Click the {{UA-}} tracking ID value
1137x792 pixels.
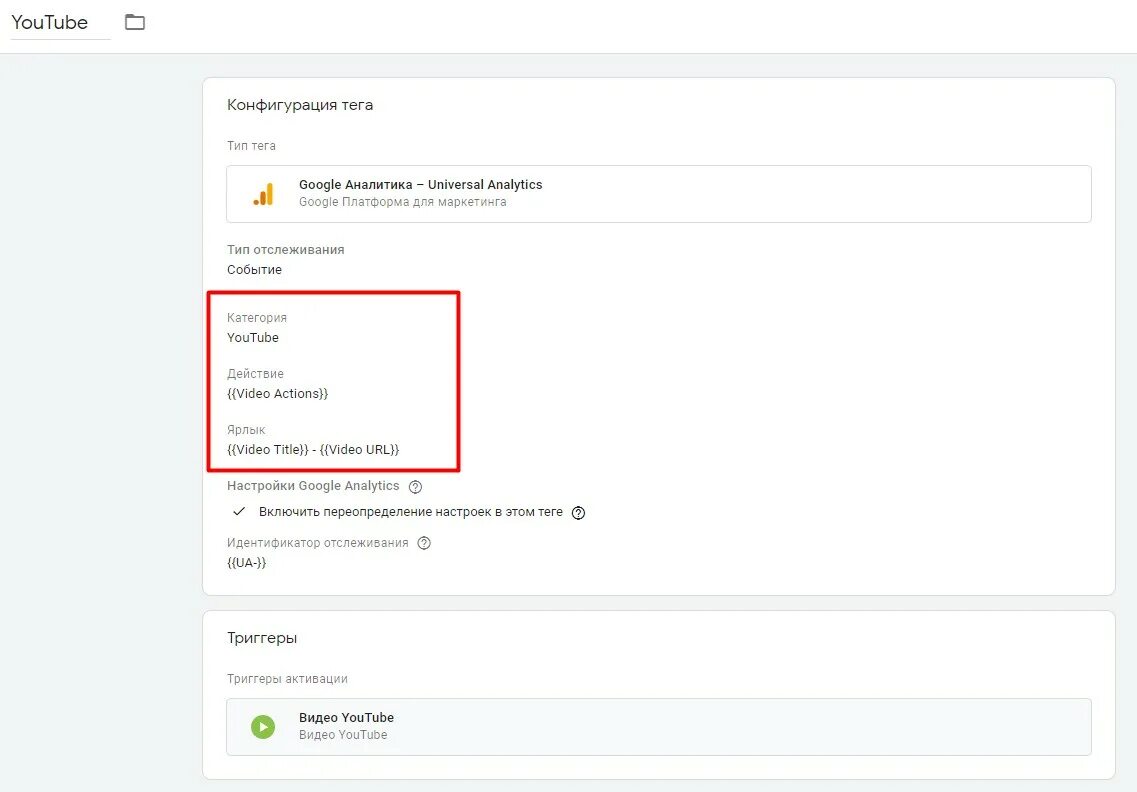tap(247, 563)
